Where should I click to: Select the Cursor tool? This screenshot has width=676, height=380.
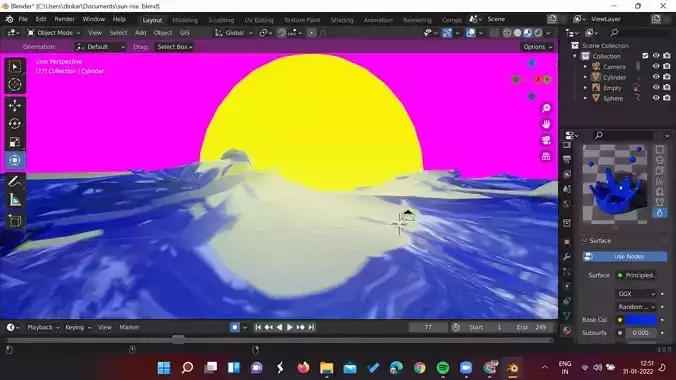click(x=15, y=85)
